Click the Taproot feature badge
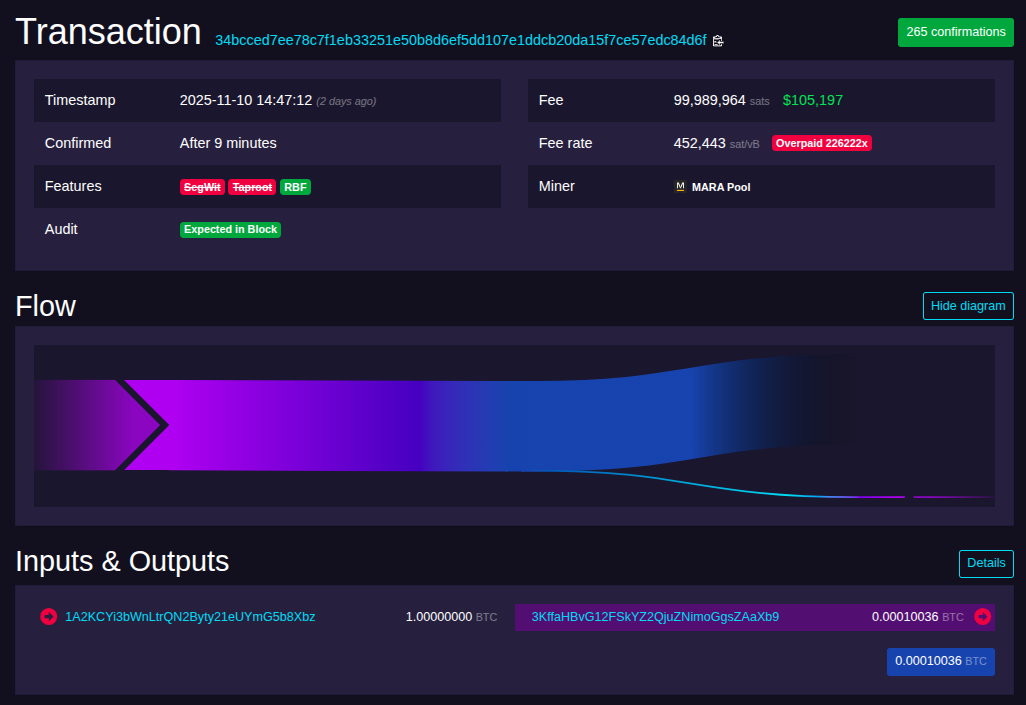The width and height of the screenshot is (1026, 705). click(x=252, y=187)
